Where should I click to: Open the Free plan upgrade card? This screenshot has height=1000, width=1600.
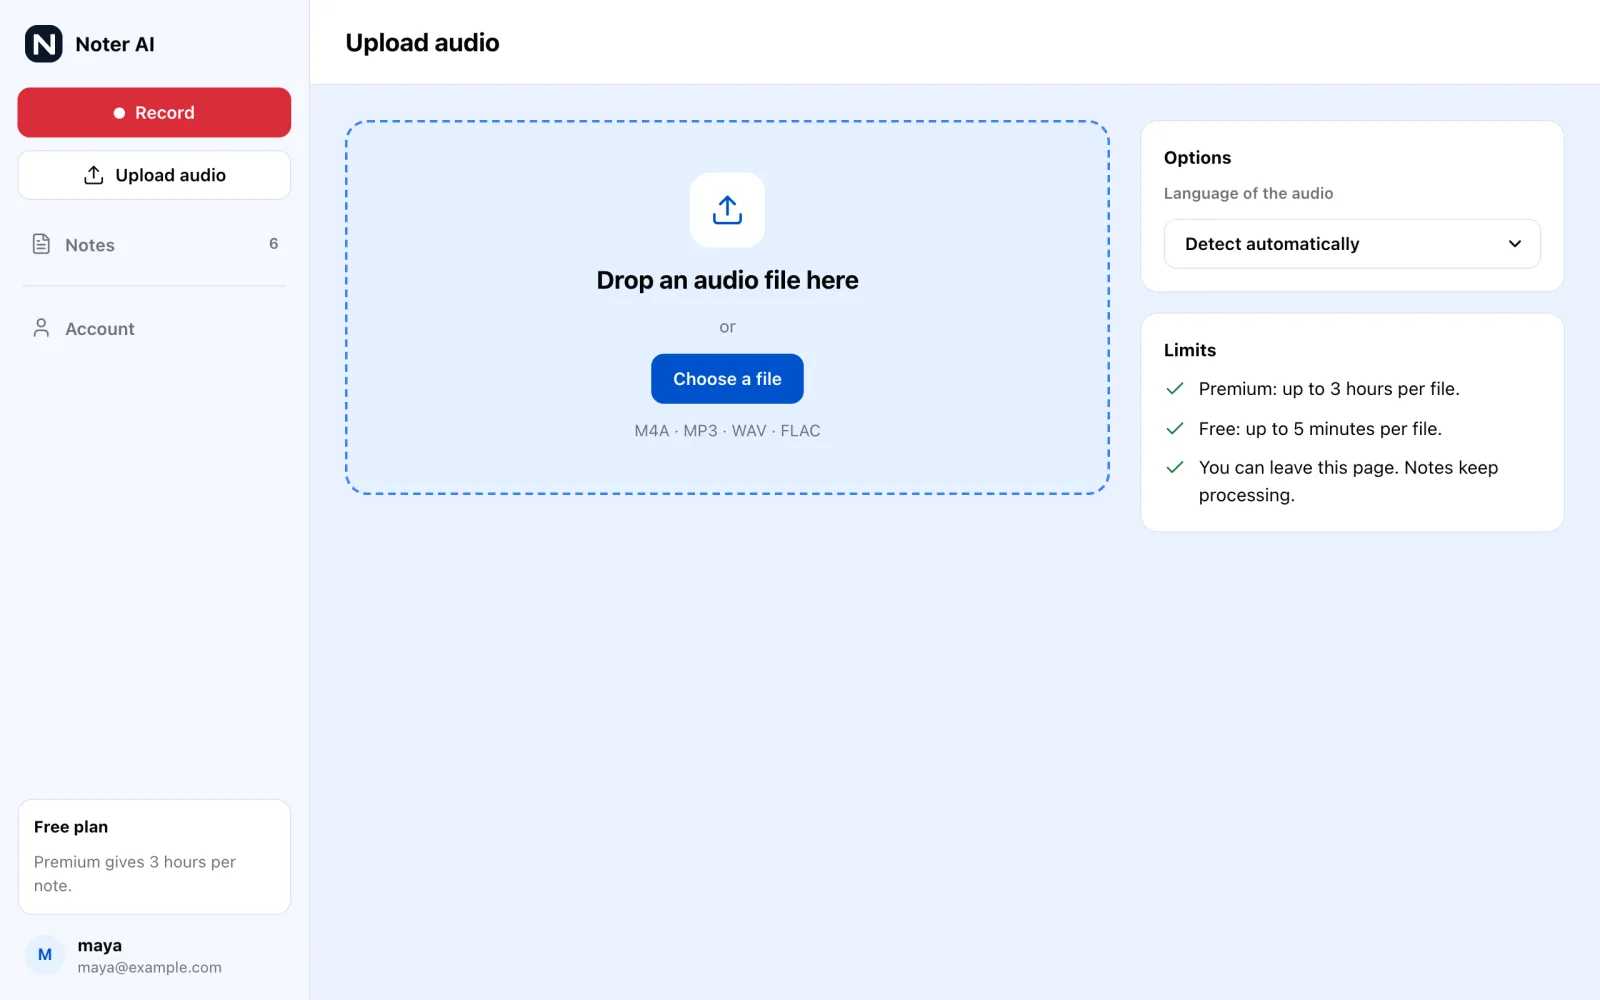154,856
